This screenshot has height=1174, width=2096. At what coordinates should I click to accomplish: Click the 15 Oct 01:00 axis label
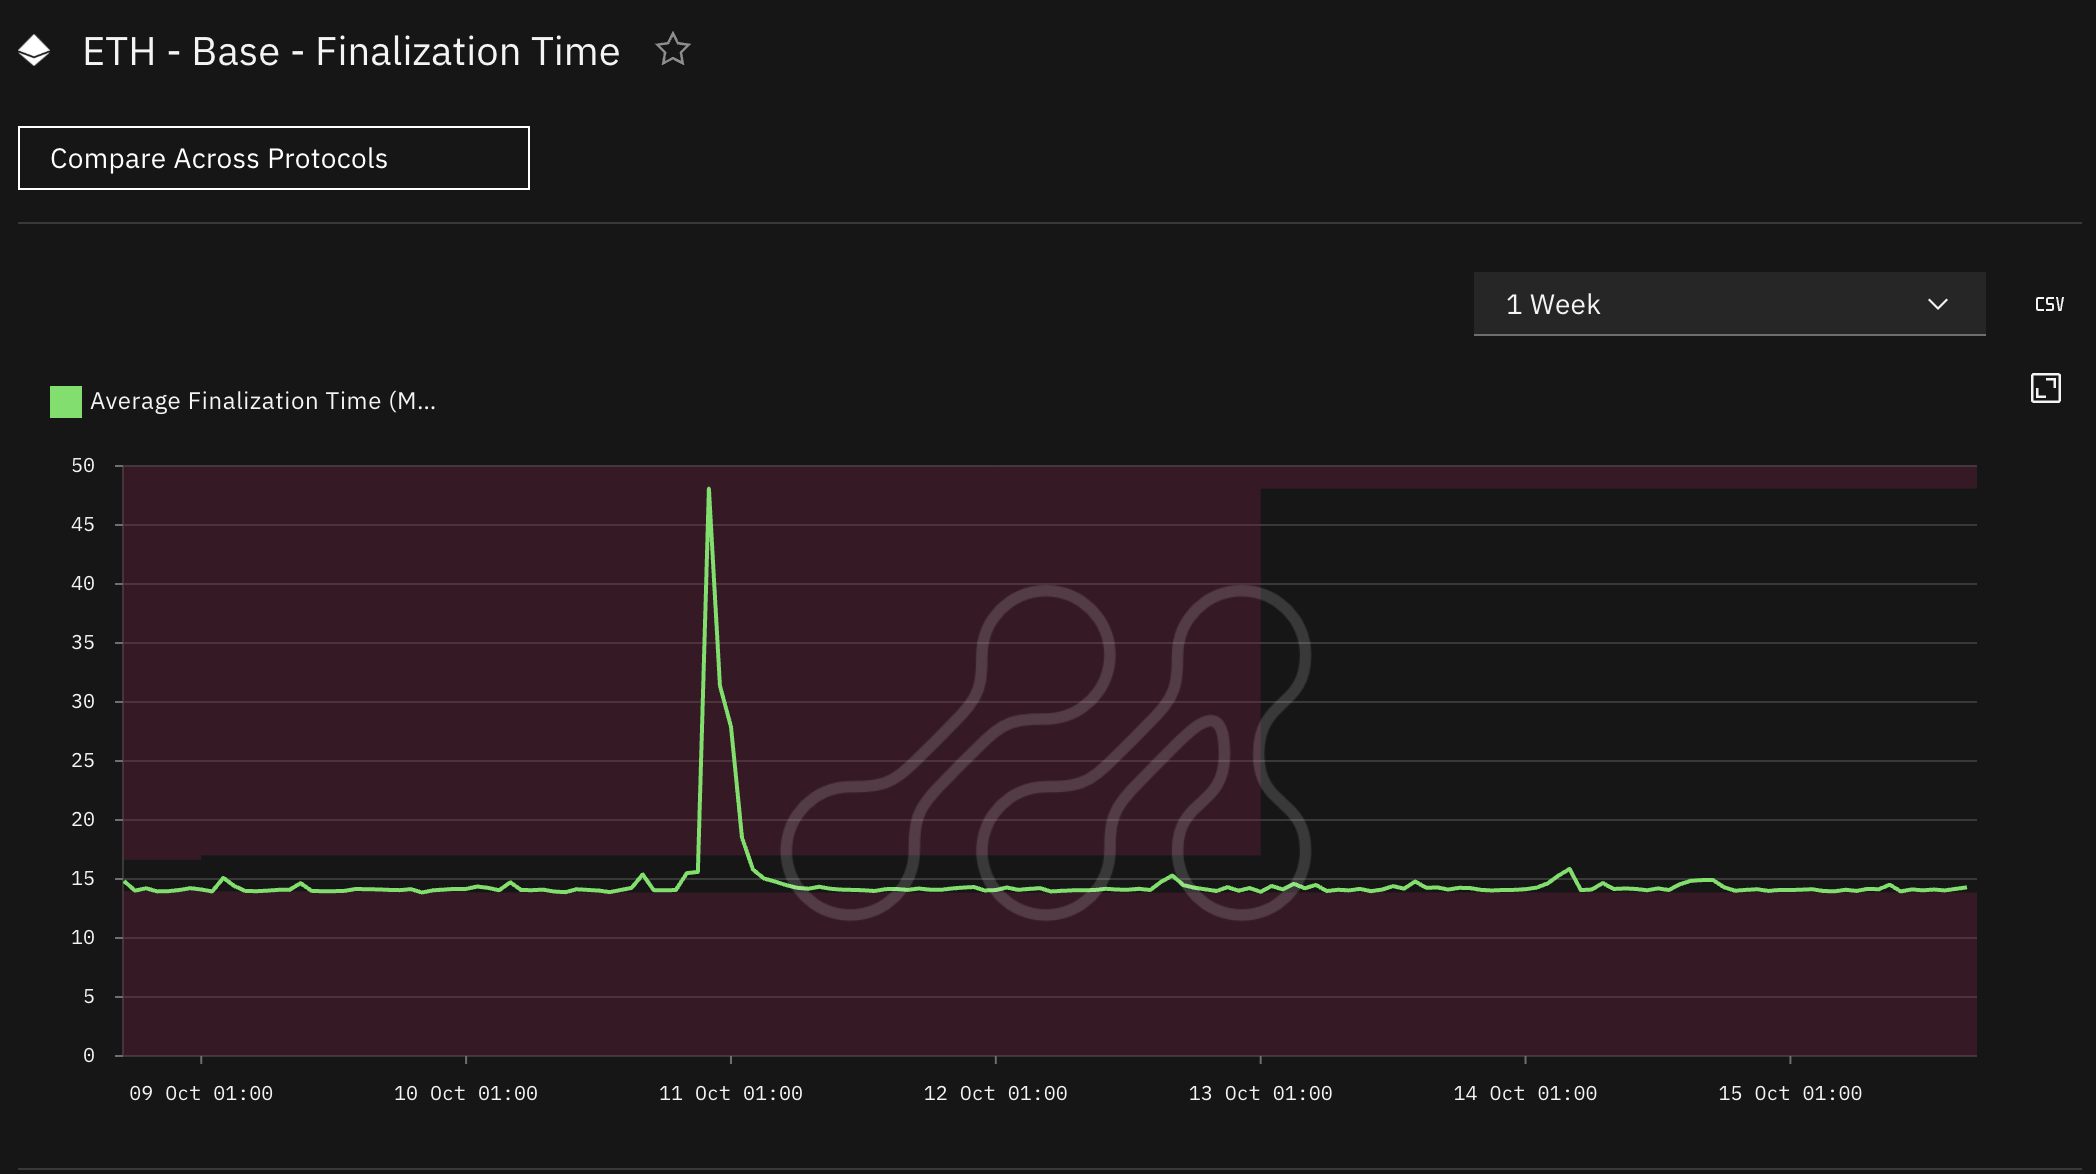[x=1790, y=1093]
